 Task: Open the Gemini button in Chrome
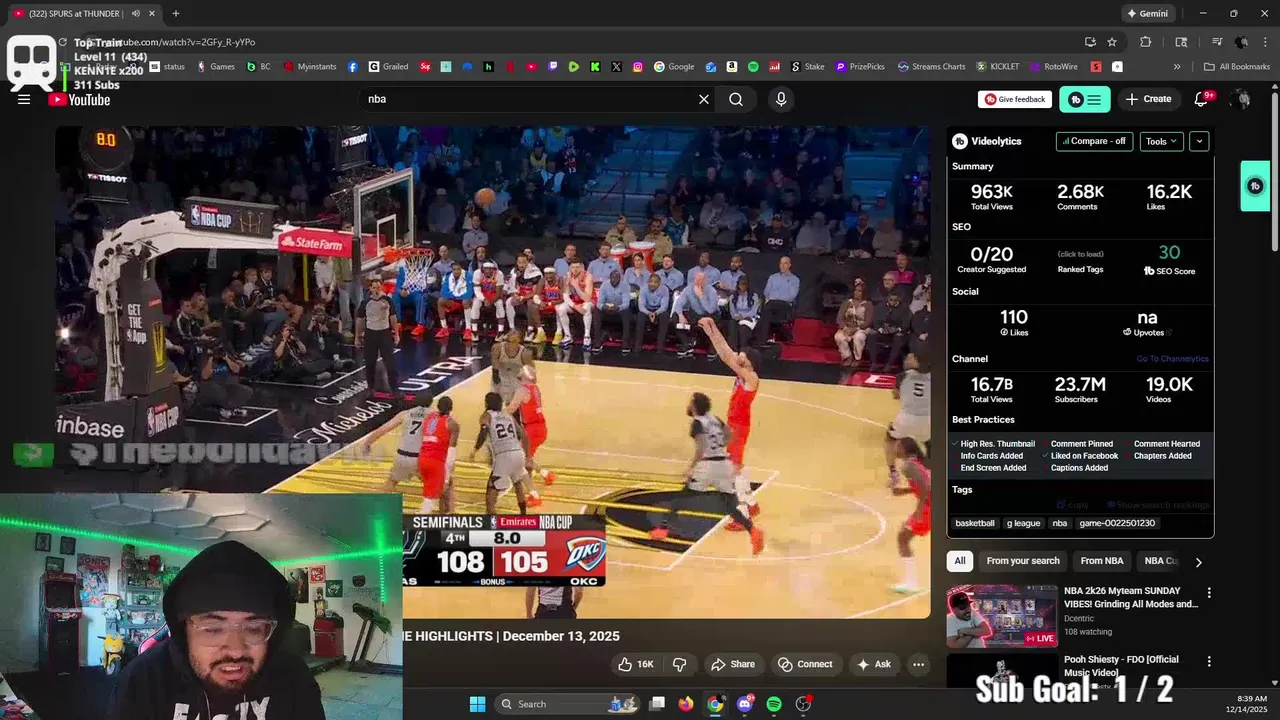click(1147, 14)
